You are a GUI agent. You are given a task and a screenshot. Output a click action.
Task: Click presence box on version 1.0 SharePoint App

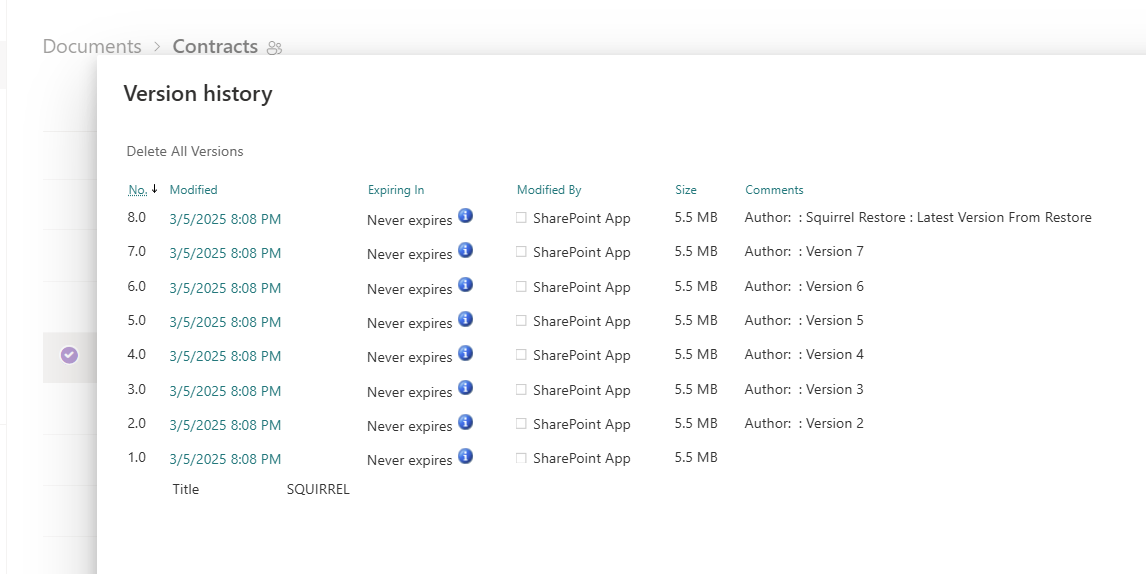click(x=521, y=458)
